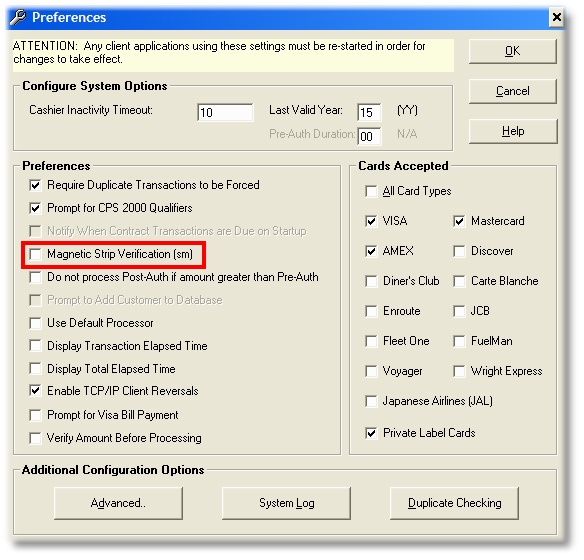This screenshot has height=560, width=584.
Task: Click the Configure System Options heading
Action: coord(95,86)
